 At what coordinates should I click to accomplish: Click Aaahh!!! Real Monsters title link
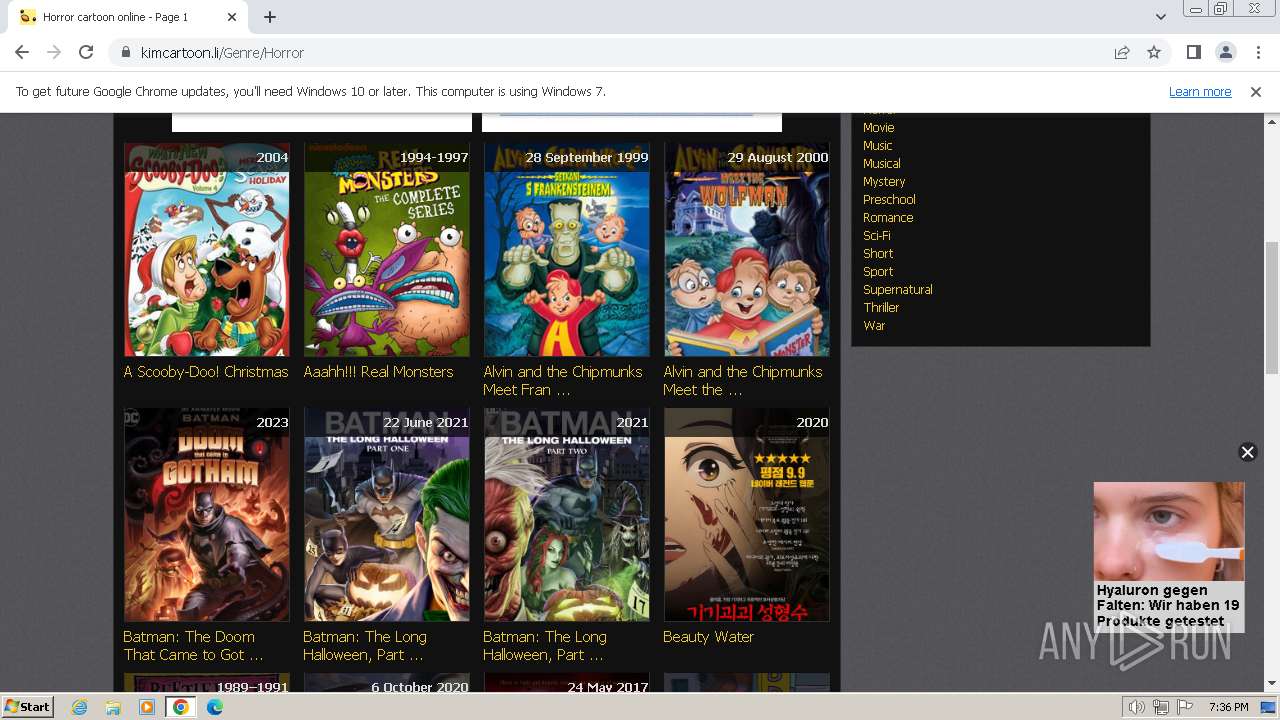click(x=378, y=371)
